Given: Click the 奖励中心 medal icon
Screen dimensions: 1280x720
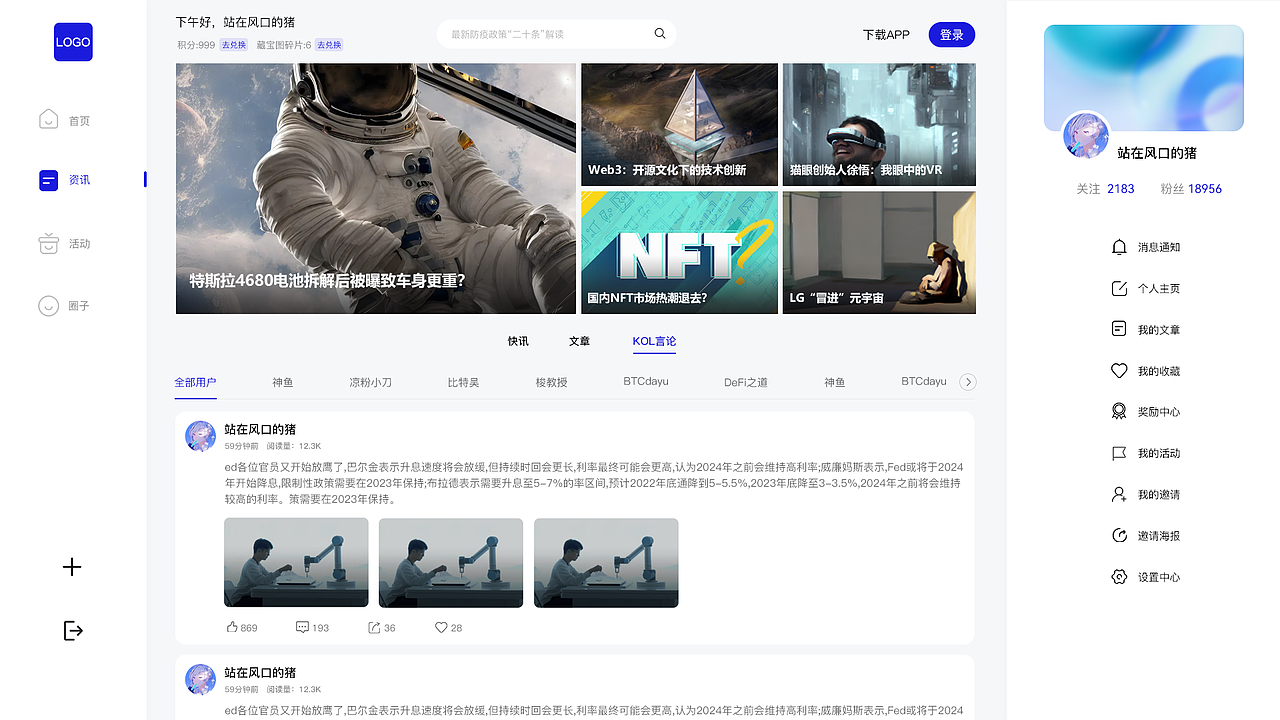Looking at the screenshot, I should point(1119,412).
